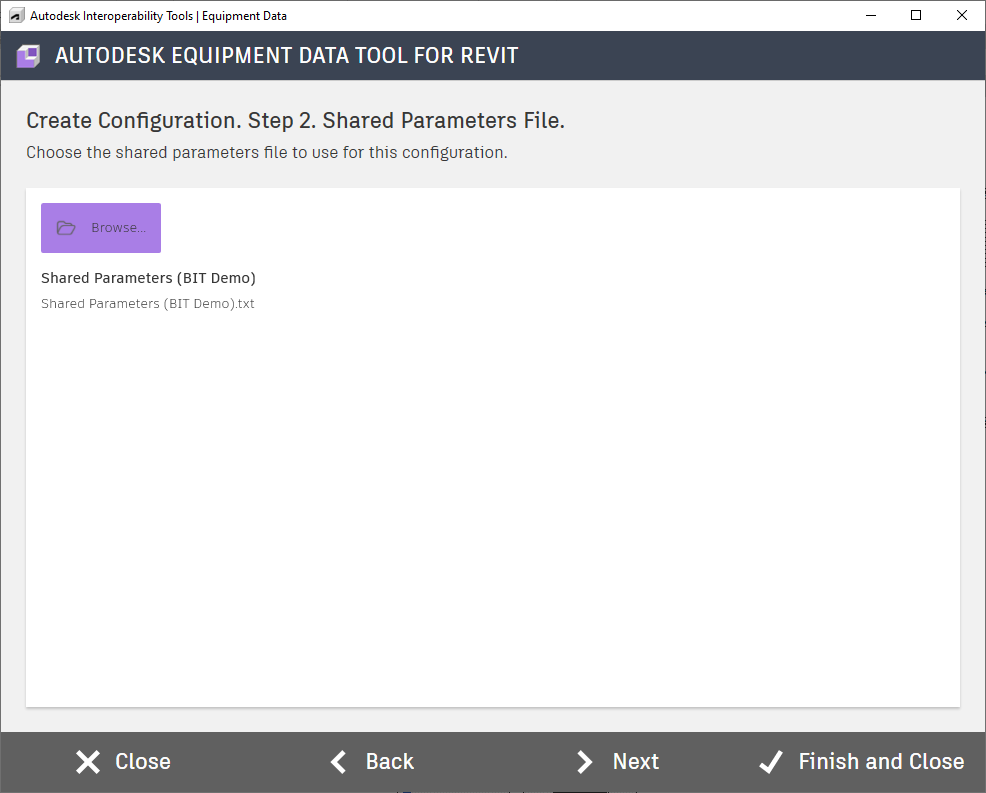
Task: Close the window with the title bar X
Action: click(961, 16)
